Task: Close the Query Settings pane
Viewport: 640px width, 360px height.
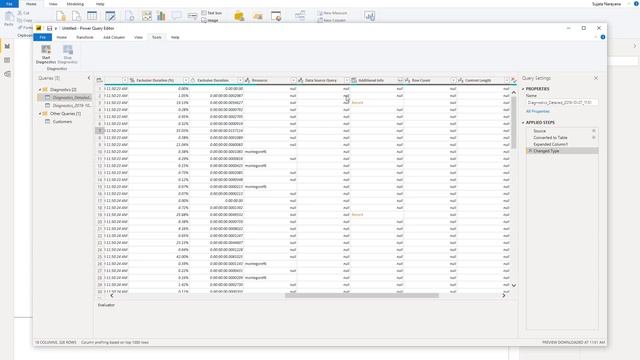Action: pyautogui.click(x=596, y=78)
